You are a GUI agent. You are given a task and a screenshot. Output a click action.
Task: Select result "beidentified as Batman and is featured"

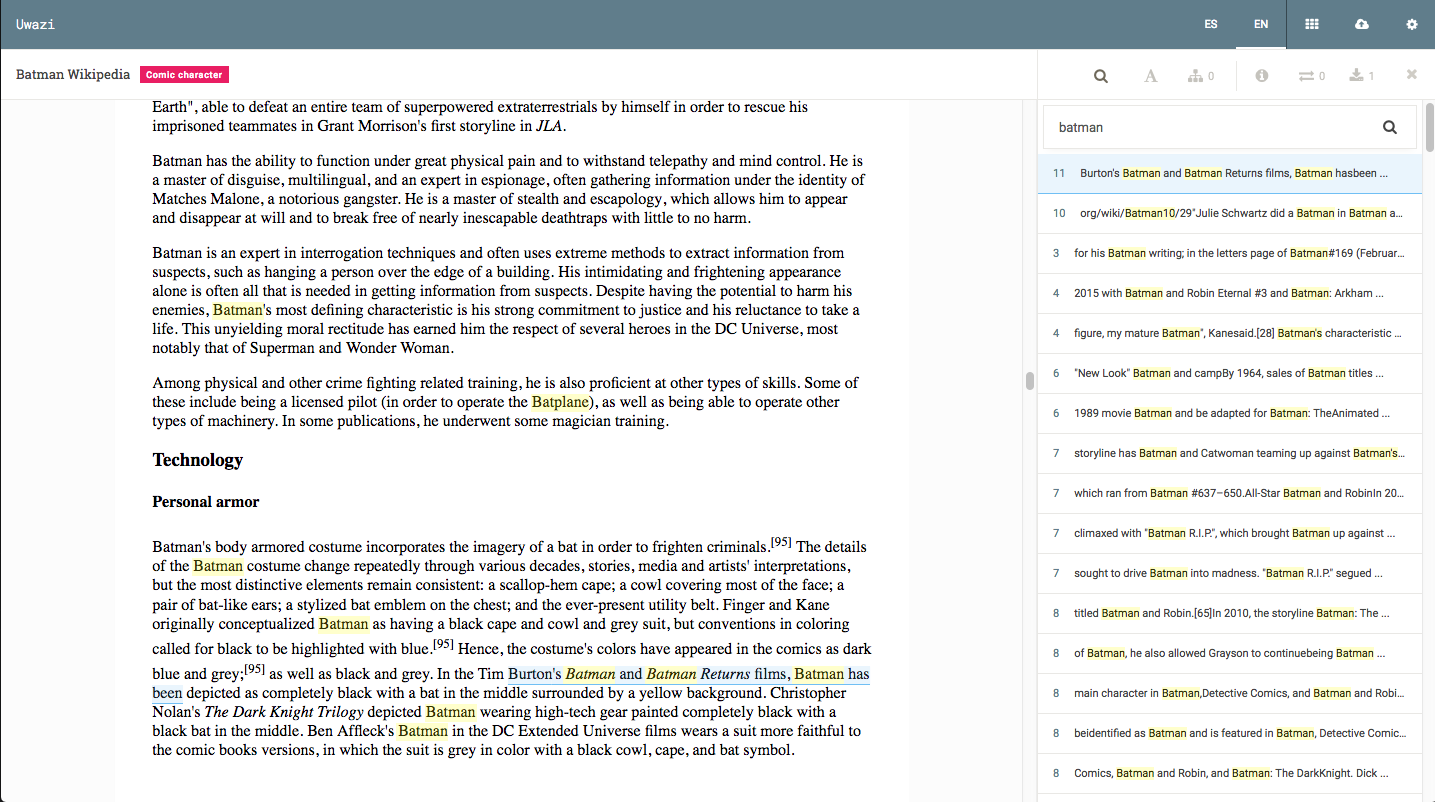[1230, 733]
